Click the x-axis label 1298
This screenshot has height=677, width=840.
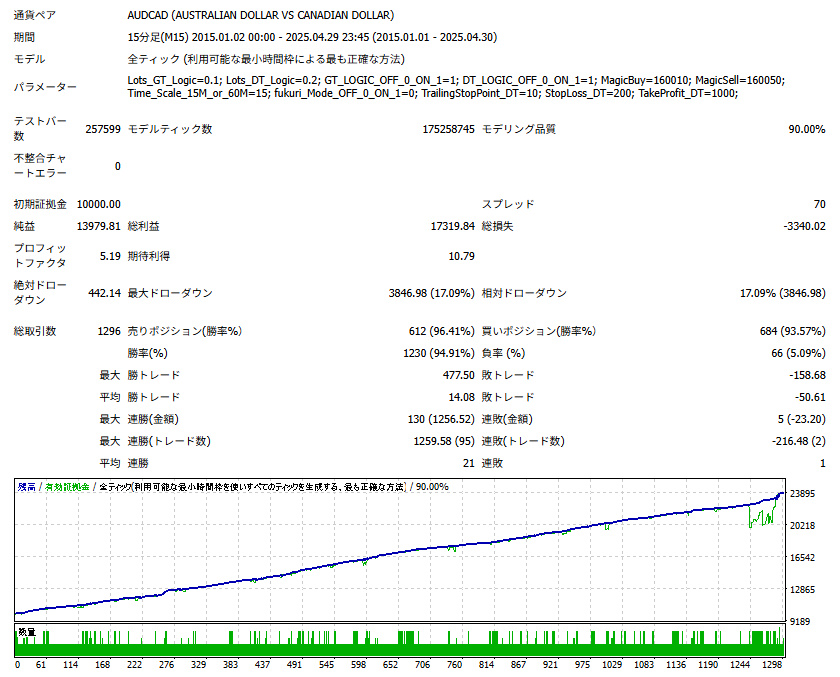pos(772,665)
